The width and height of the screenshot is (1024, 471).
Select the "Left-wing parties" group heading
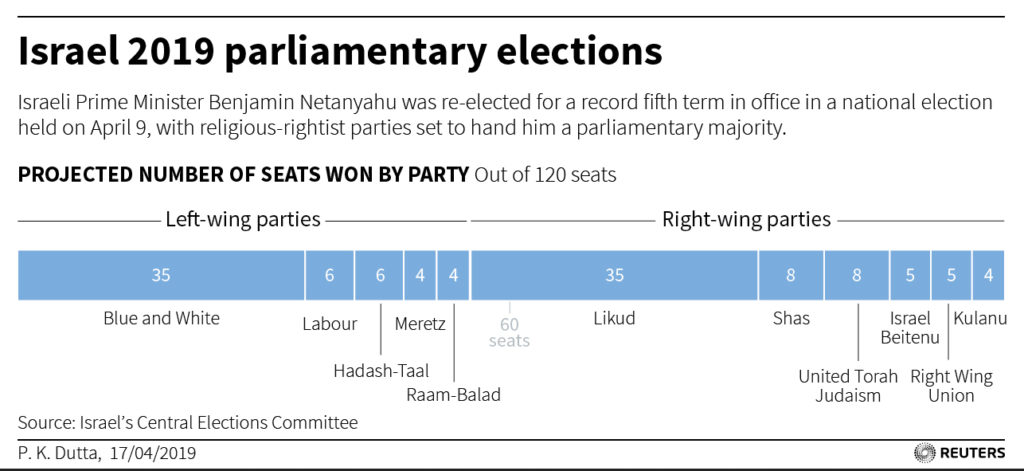click(x=243, y=219)
